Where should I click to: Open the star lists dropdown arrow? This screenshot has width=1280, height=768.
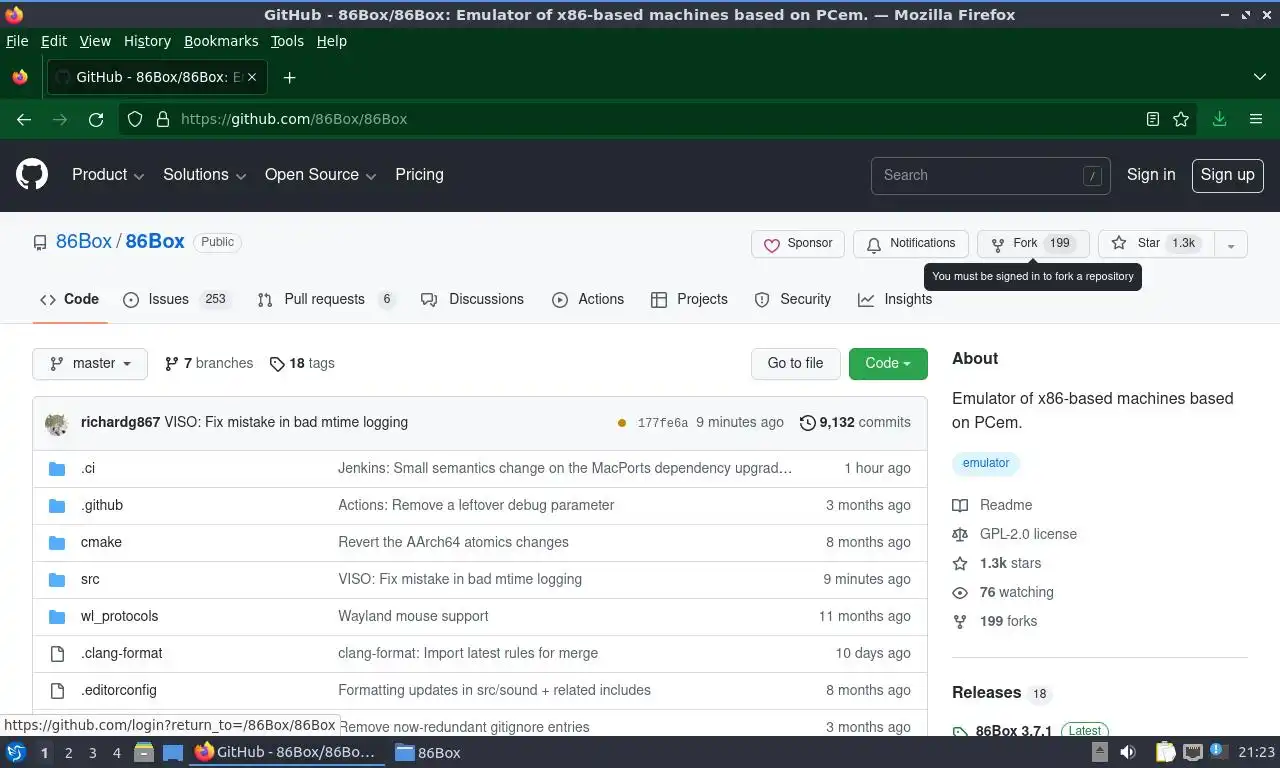tap(1231, 244)
